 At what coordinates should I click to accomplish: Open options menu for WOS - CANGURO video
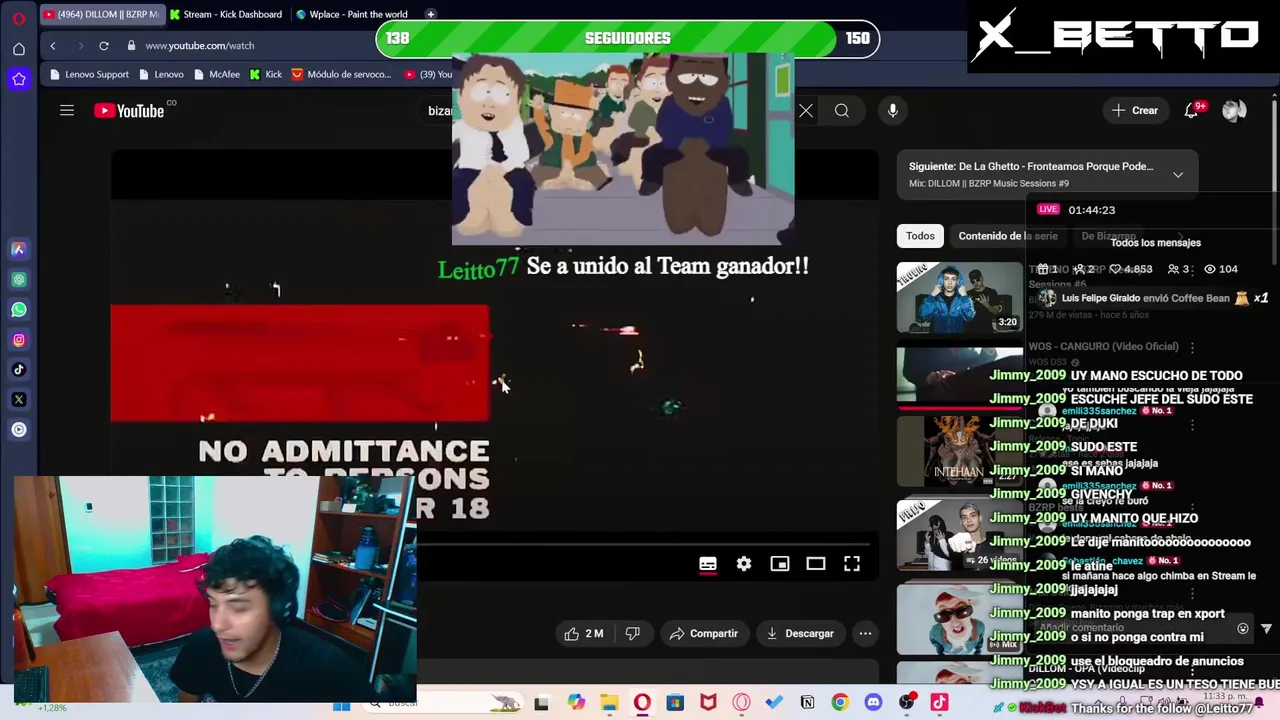pyautogui.click(x=1192, y=347)
